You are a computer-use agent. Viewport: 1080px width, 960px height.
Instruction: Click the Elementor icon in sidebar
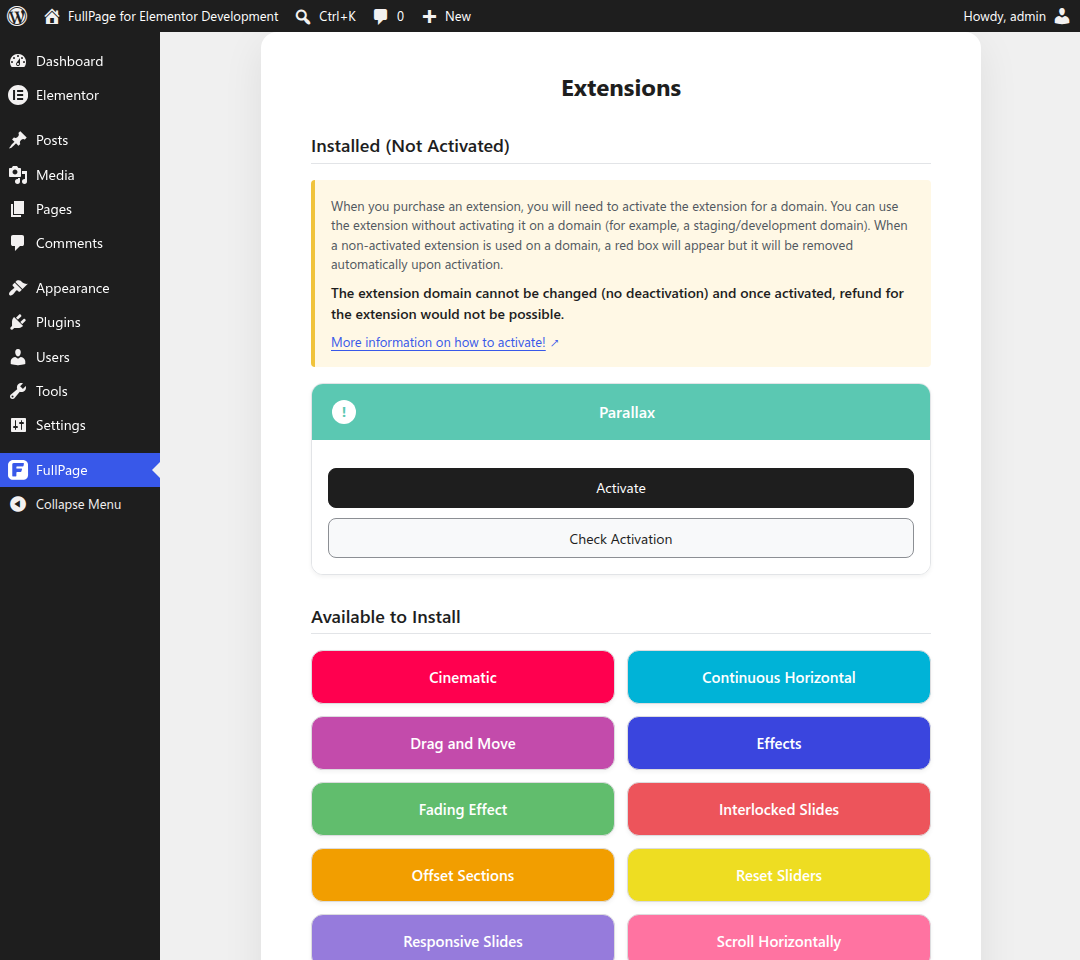[18, 95]
